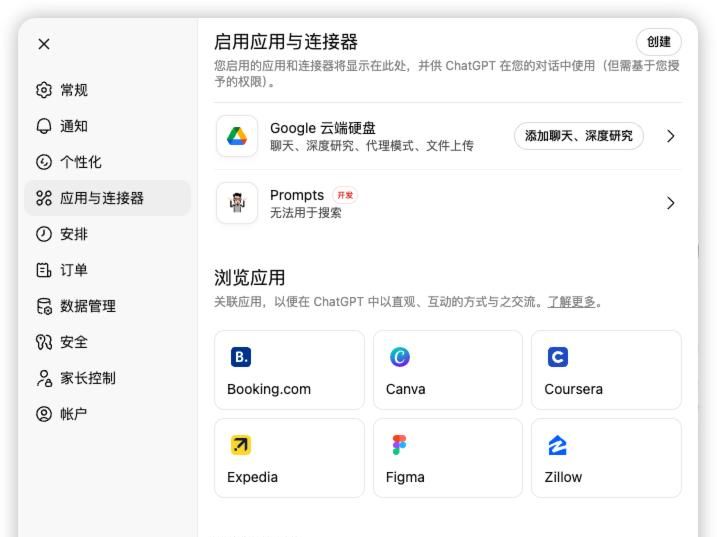Open the 家长控制 section
Screen dimensions: 717x537
107,378
